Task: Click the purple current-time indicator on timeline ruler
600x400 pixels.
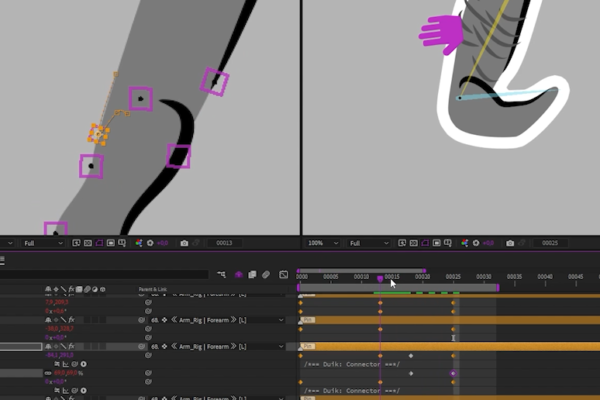Action: 380,278
